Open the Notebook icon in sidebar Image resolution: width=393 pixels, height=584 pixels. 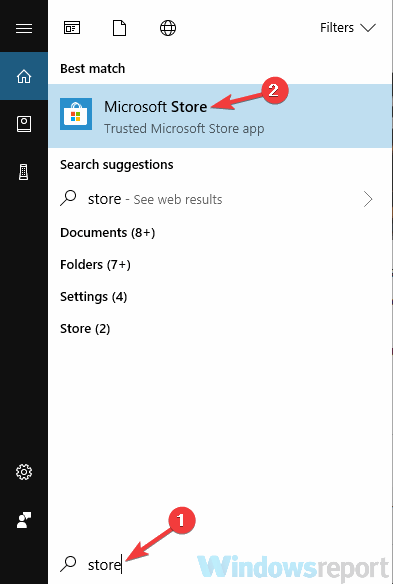(24, 124)
